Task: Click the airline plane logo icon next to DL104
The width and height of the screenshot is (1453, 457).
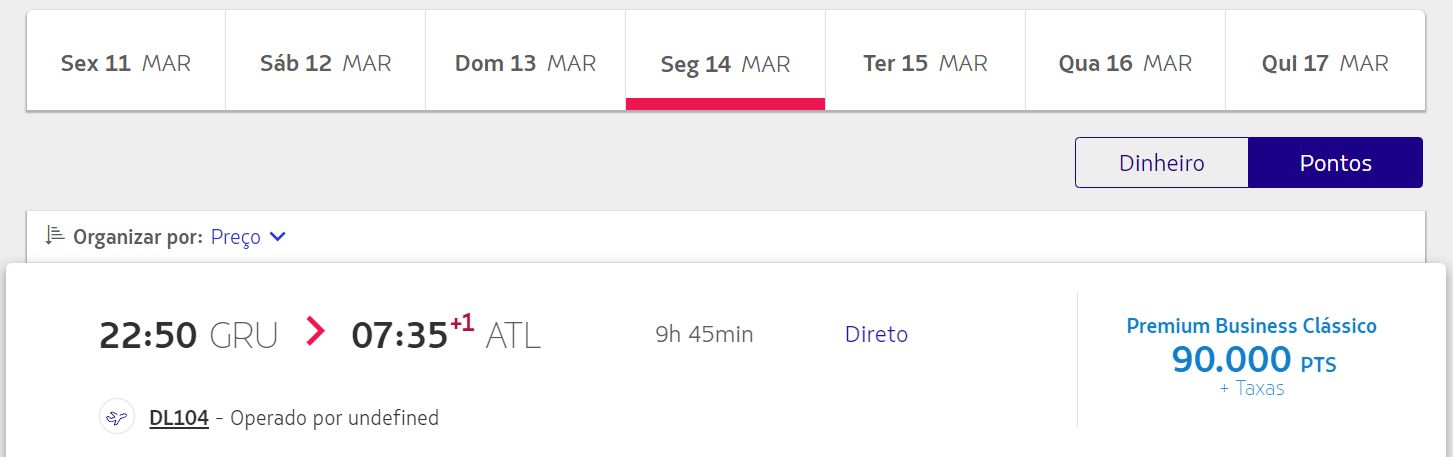Action: [117, 417]
